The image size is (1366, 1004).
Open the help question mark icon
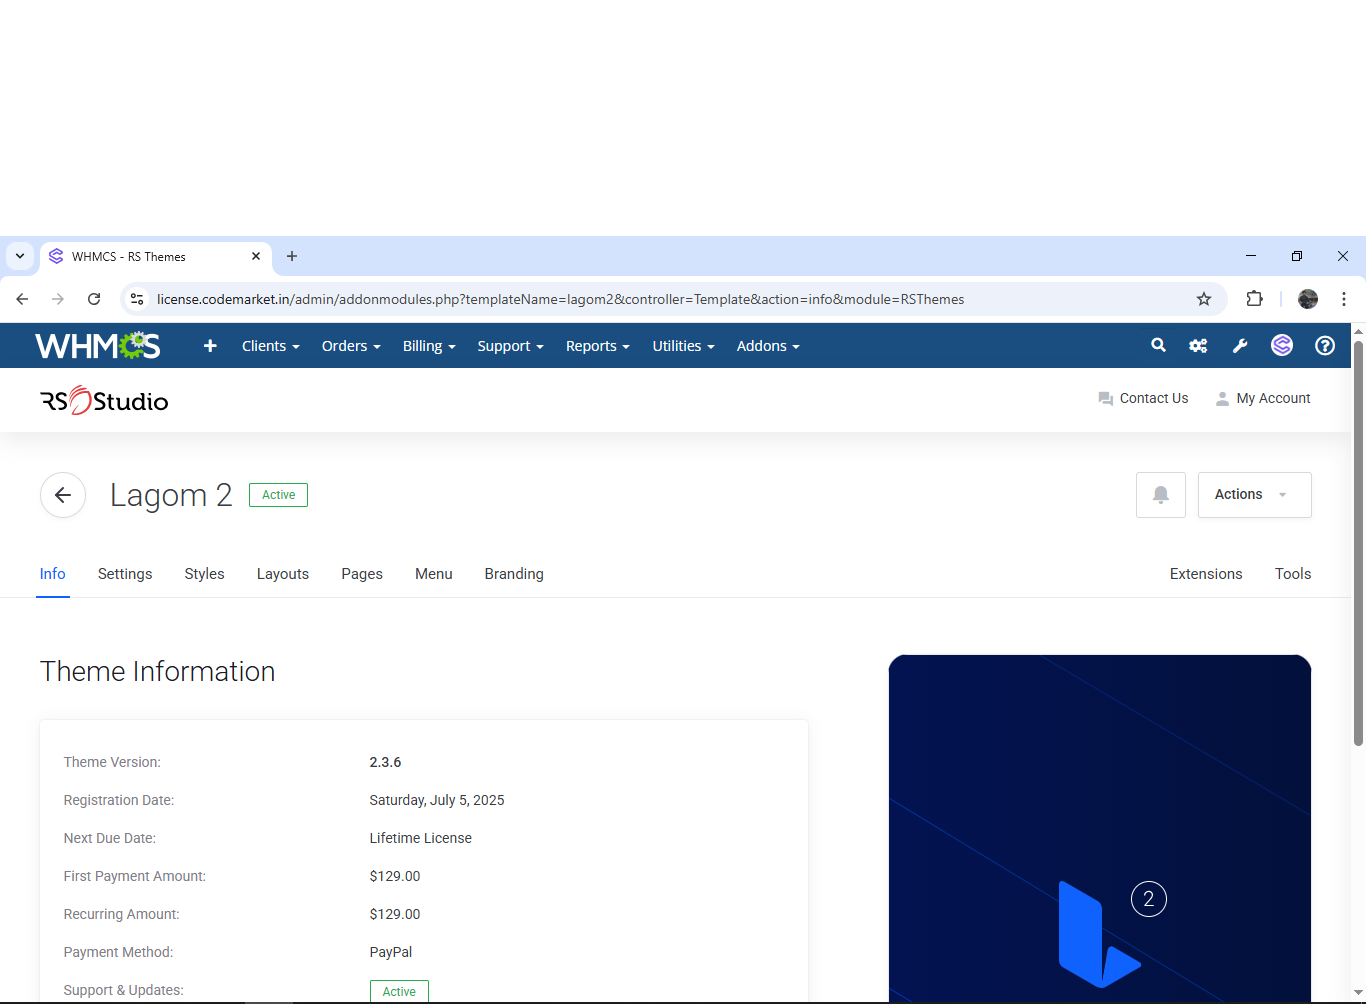click(1325, 345)
